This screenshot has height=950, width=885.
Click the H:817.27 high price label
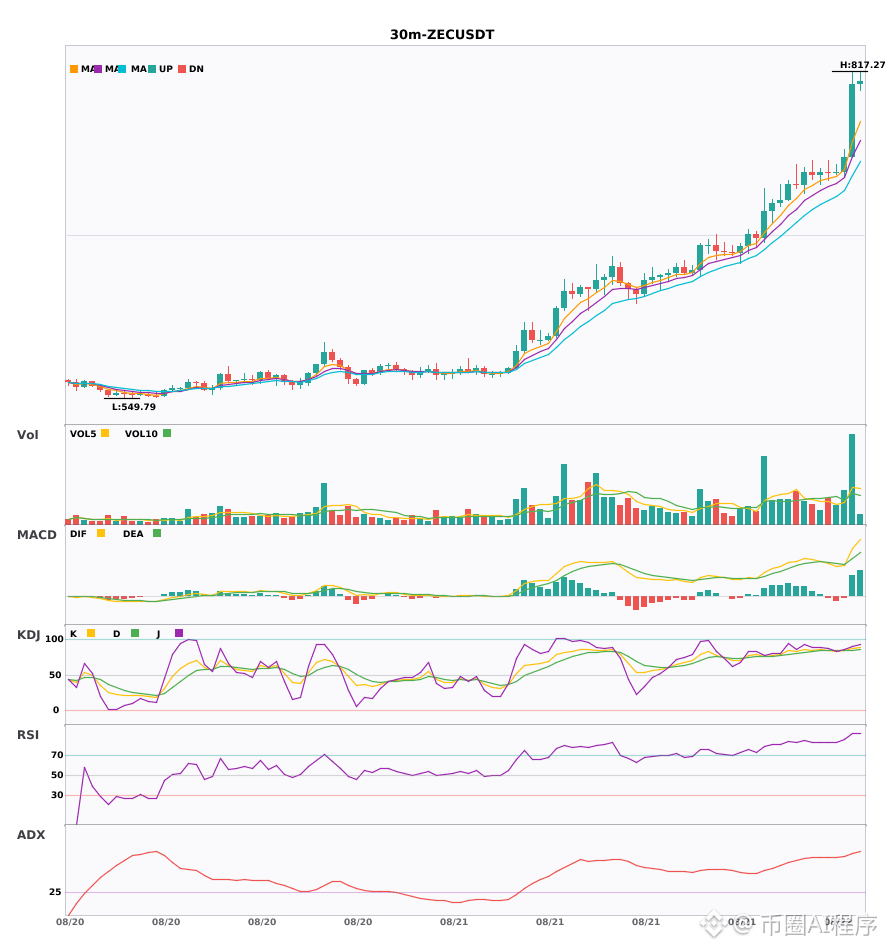862,65
